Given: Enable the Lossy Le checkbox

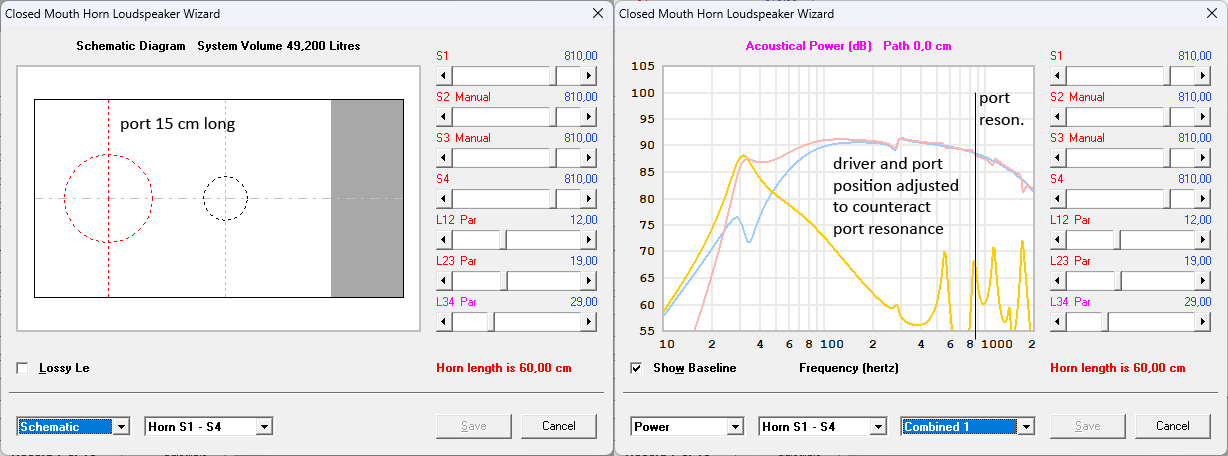Looking at the screenshot, I should click(23, 368).
